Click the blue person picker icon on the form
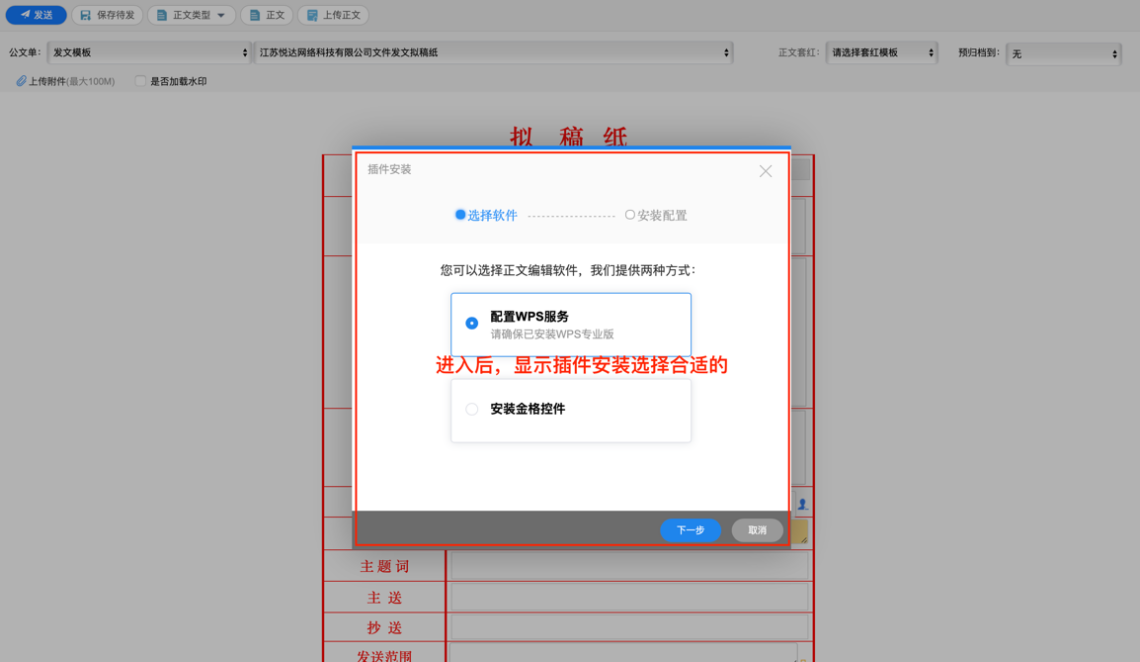The image size is (1140, 662). click(799, 504)
